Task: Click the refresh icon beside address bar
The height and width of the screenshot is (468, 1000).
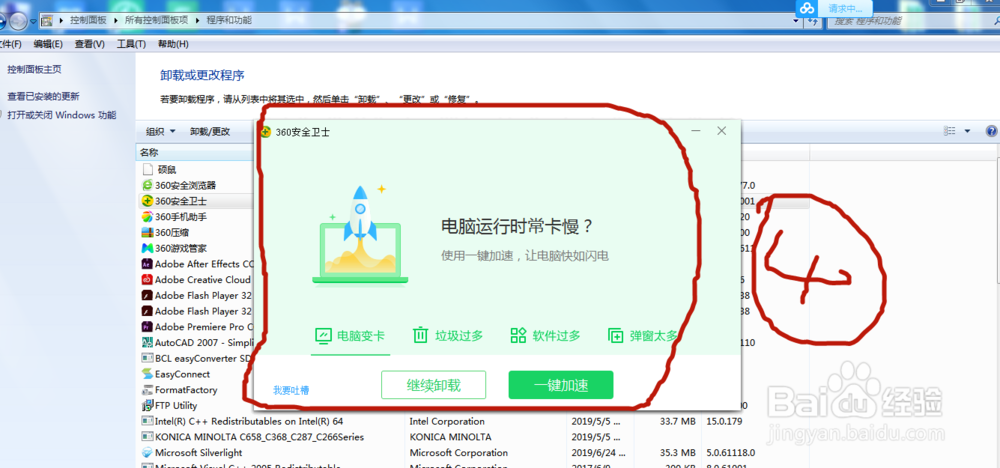Action: (813, 20)
